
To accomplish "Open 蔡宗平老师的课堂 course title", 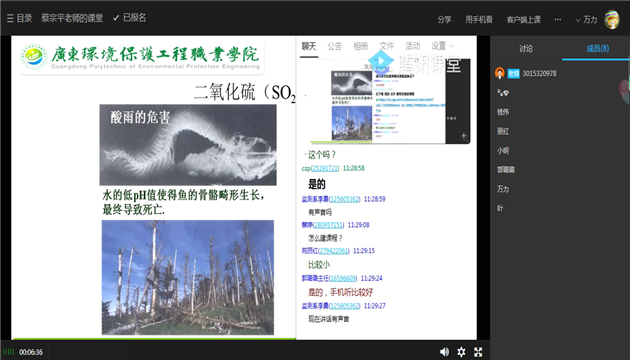I will pos(72,18).
